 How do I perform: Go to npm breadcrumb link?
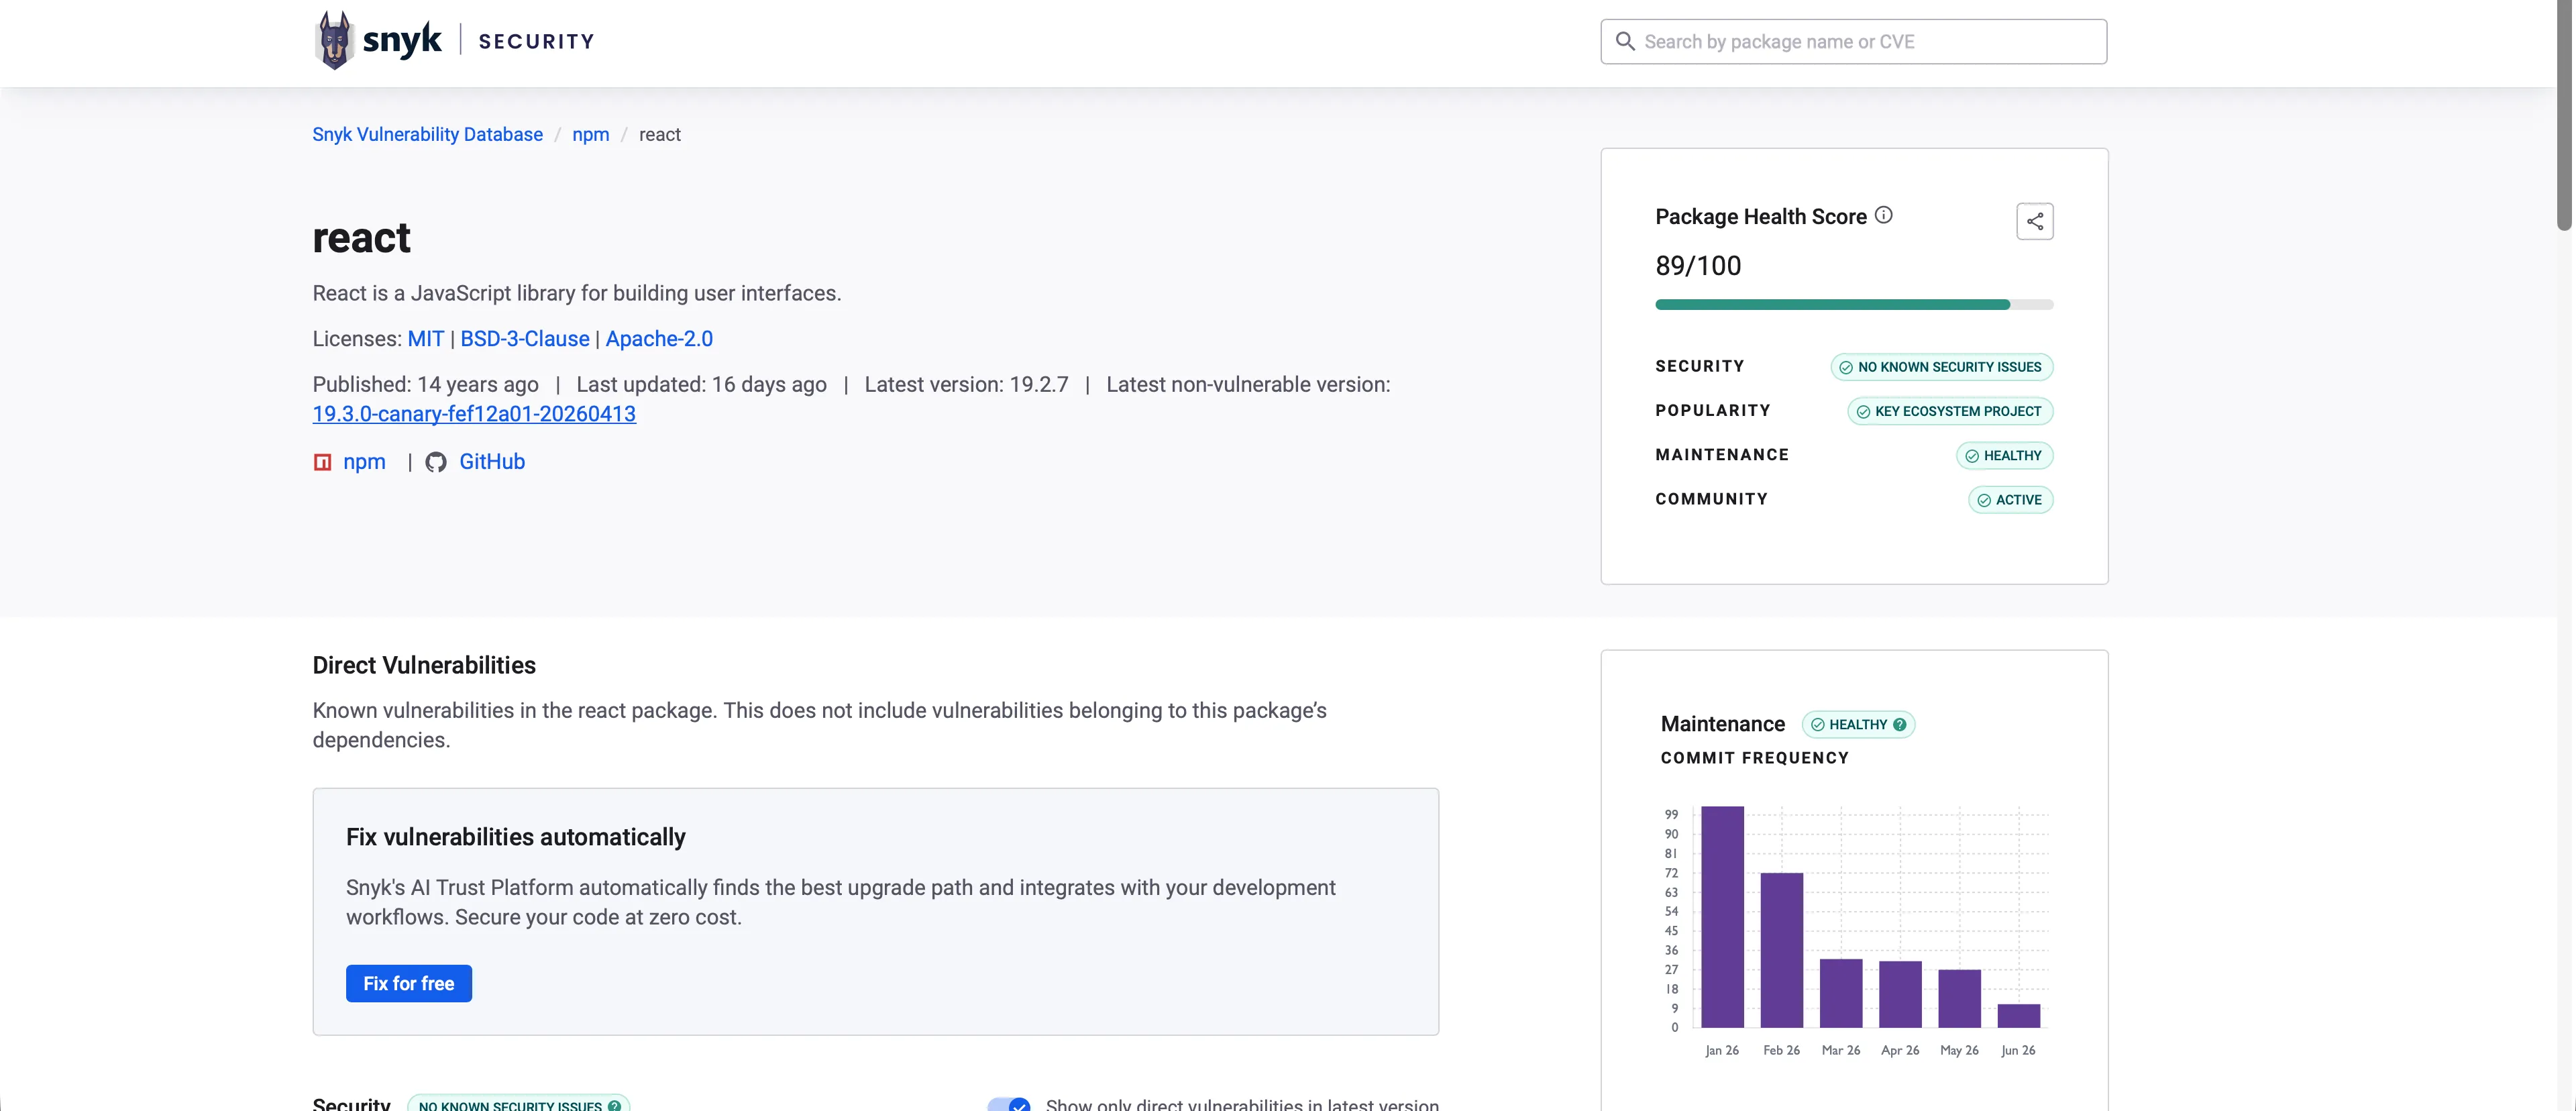coord(590,134)
